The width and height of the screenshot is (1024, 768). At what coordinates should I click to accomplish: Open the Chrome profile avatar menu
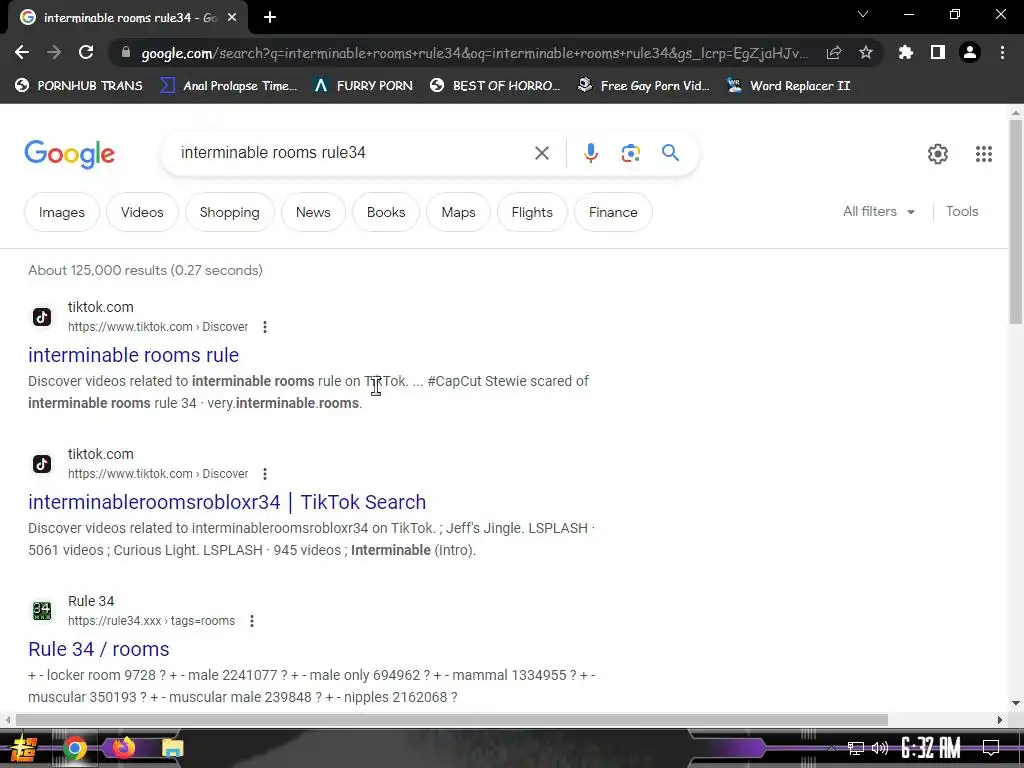(x=970, y=52)
